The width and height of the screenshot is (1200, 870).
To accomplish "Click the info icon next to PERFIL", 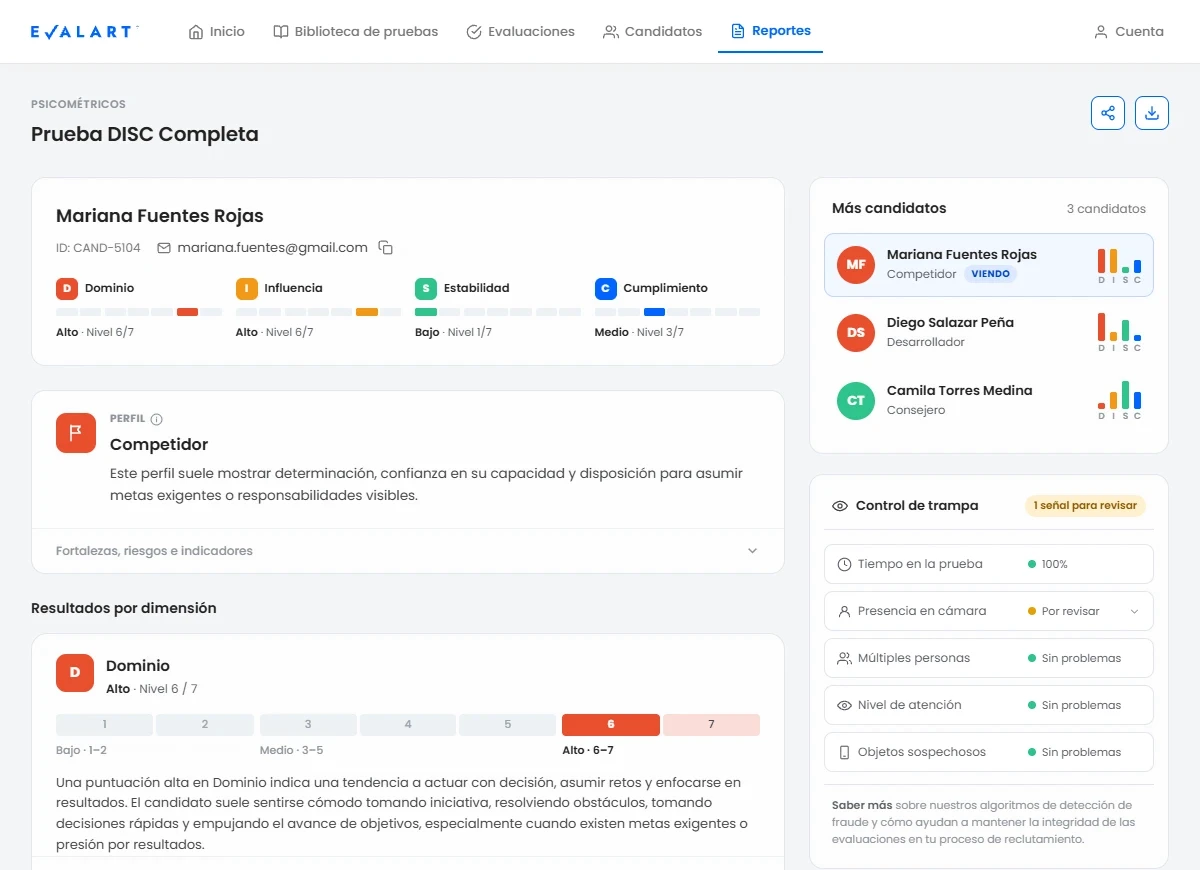I will click(156, 419).
